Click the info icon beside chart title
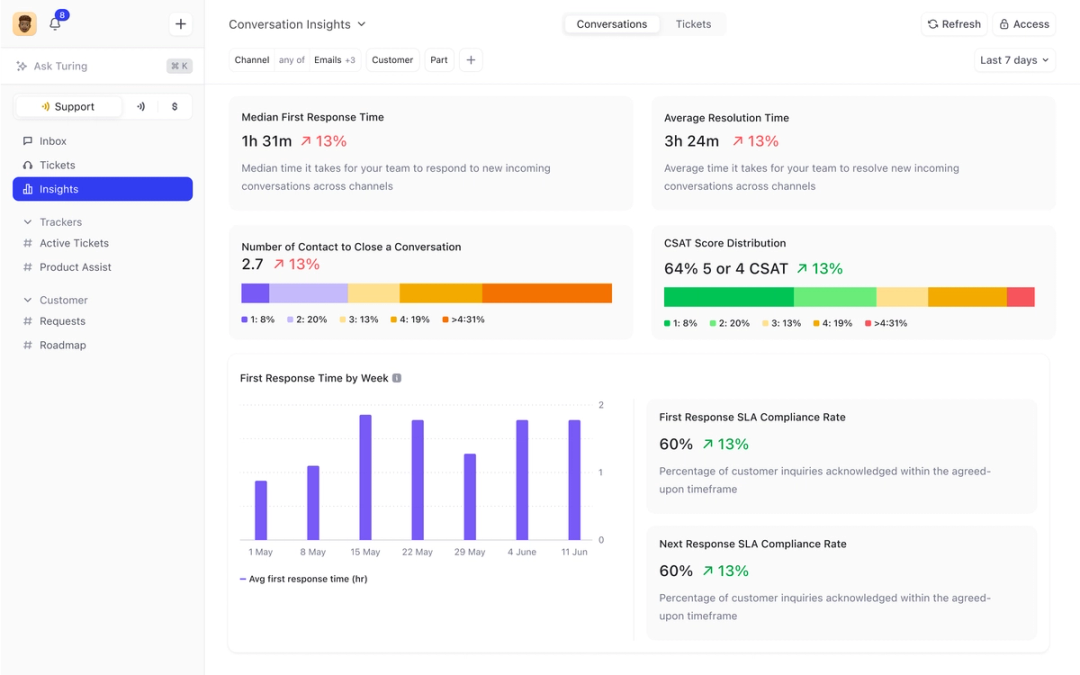Image resolution: width=1080 pixels, height=675 pixels. tap(397, 378)
